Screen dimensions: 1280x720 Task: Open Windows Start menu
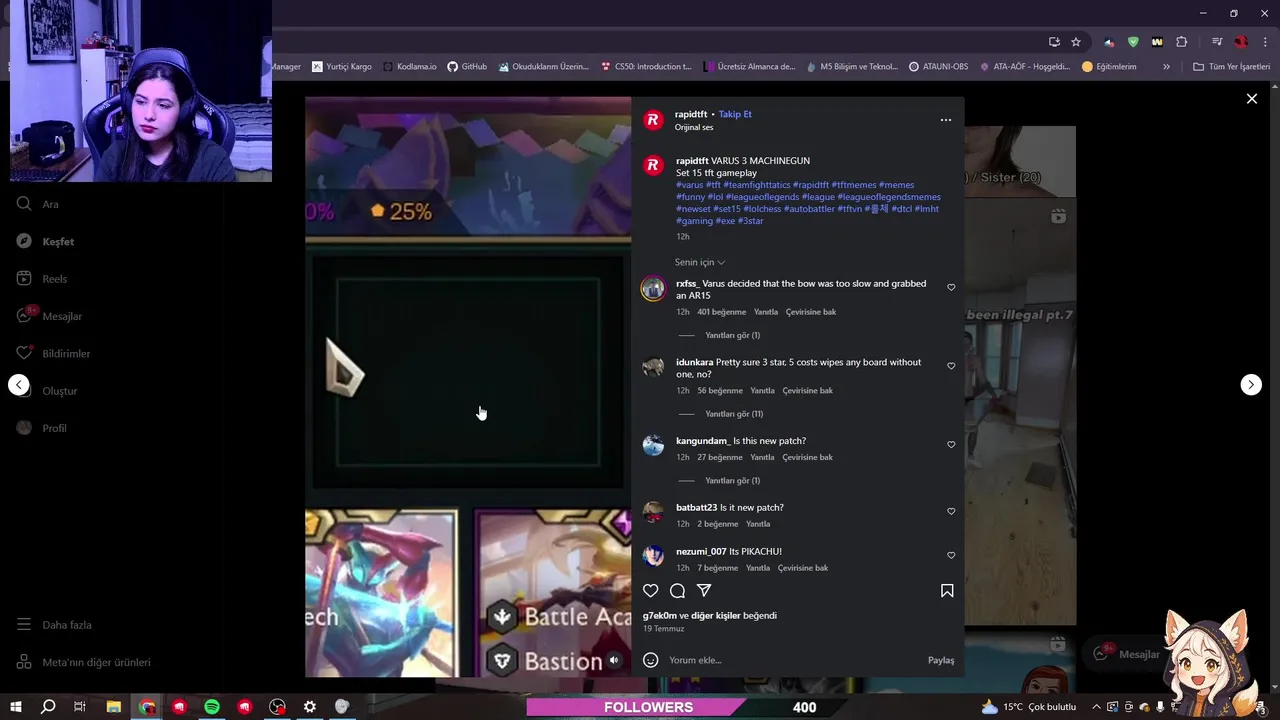pos(16,707)
